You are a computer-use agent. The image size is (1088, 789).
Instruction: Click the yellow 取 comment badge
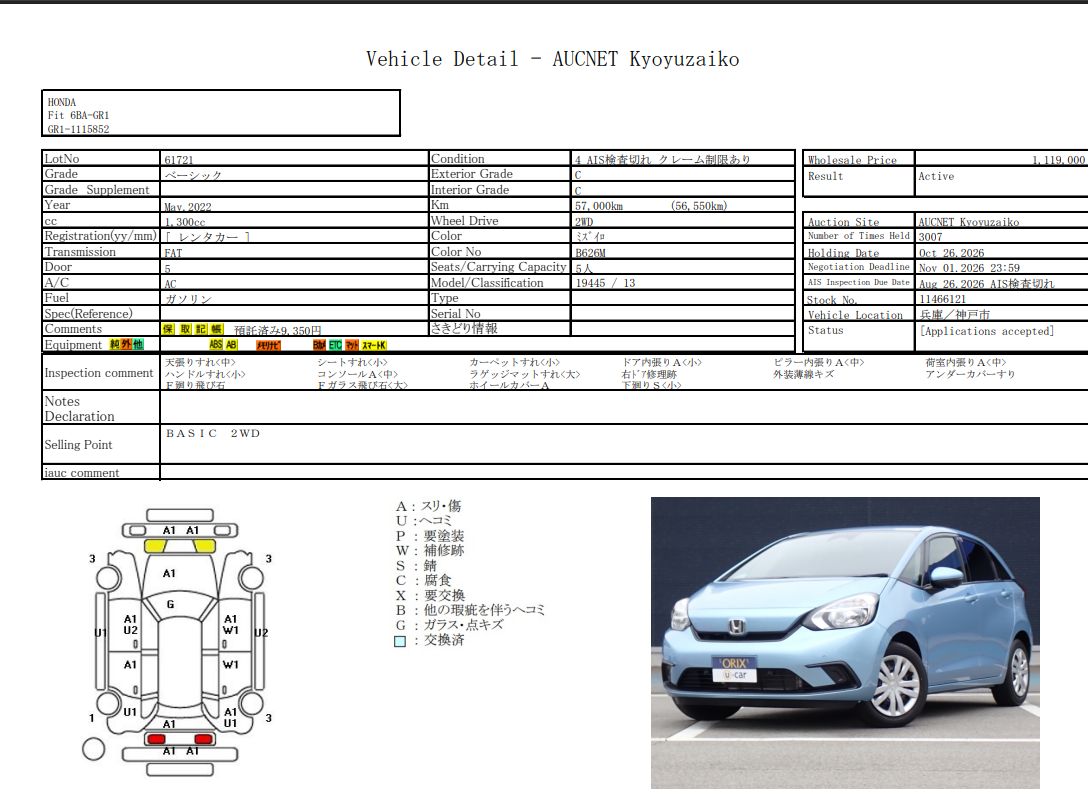pos(185,329)
